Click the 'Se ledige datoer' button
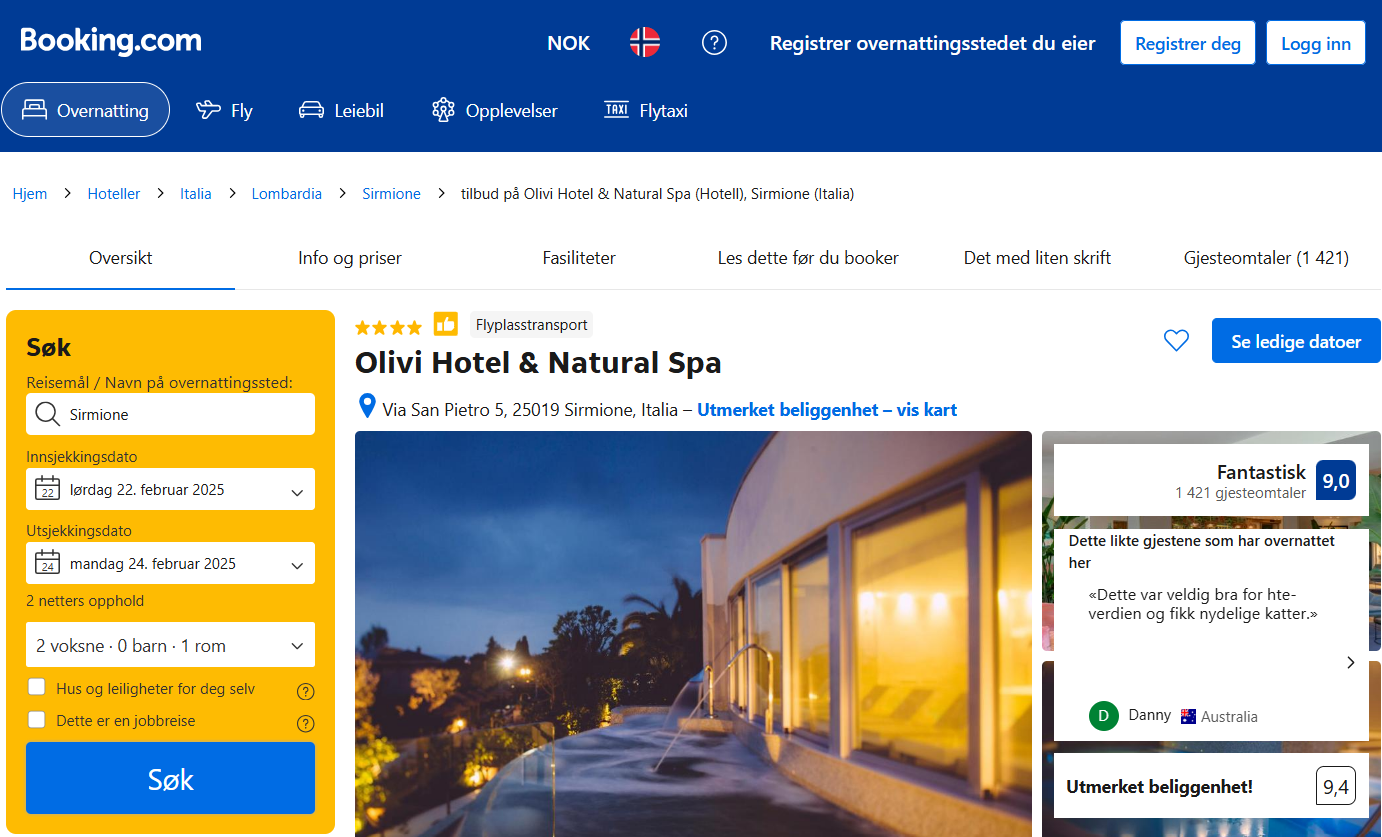The width and height of the screenshot is (1382, 837). [1295, 341]
